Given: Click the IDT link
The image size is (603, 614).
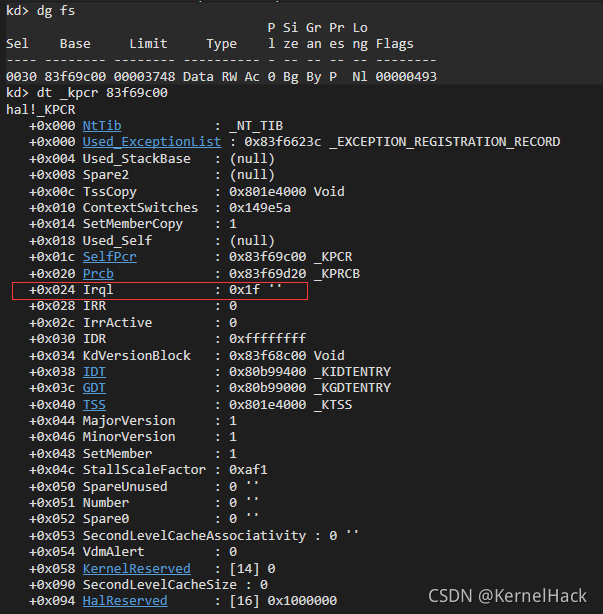Looking at the screenshot, I should pos(94,372).
